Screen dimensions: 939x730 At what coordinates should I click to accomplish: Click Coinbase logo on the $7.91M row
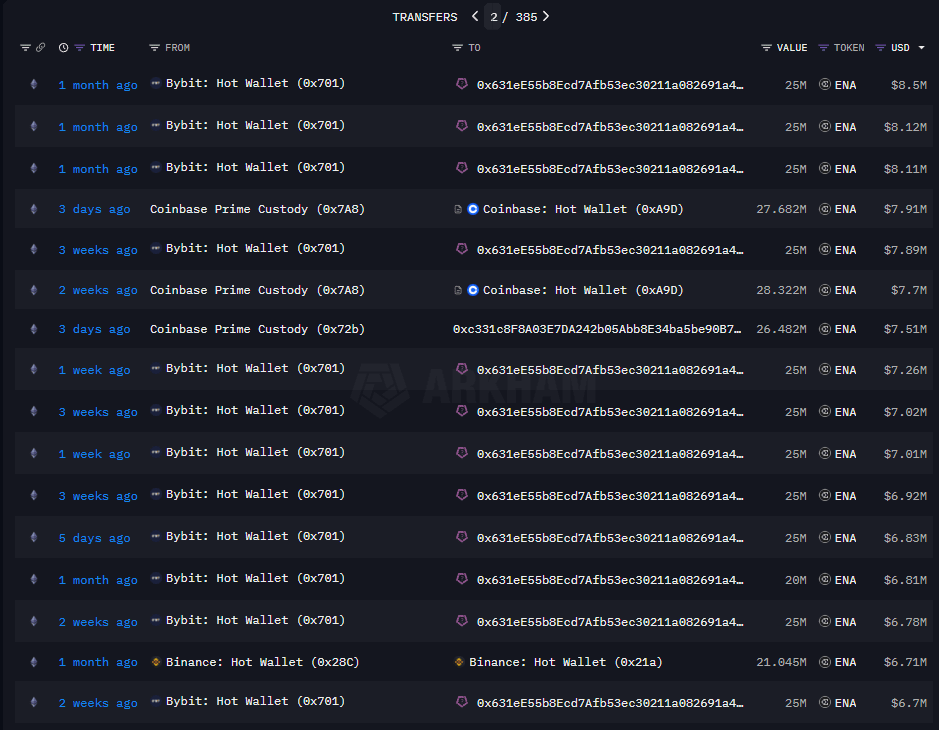tap(473, 209)
